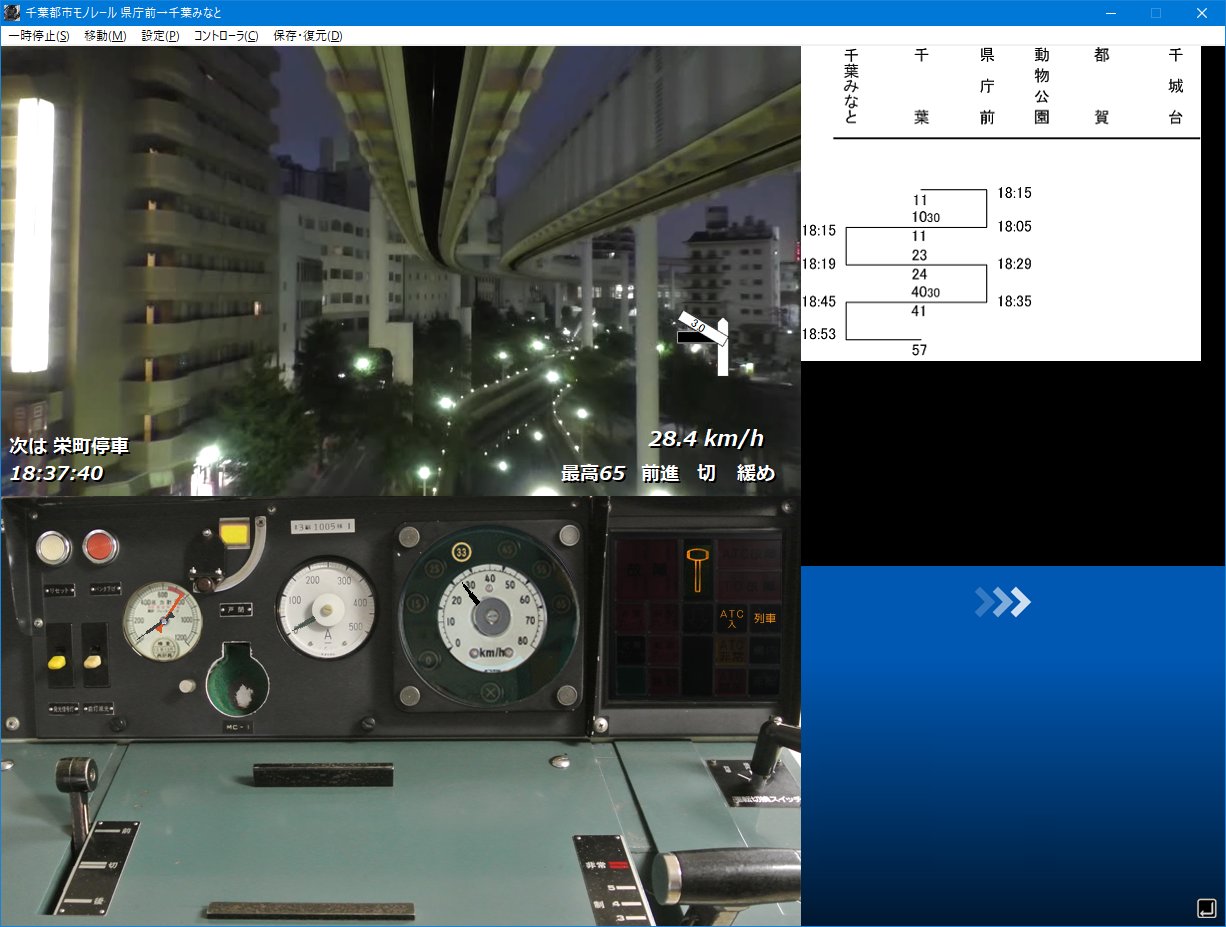1226x927 pixels.
Task: Flip the right cream toggle switch
Action: [93, 660]
